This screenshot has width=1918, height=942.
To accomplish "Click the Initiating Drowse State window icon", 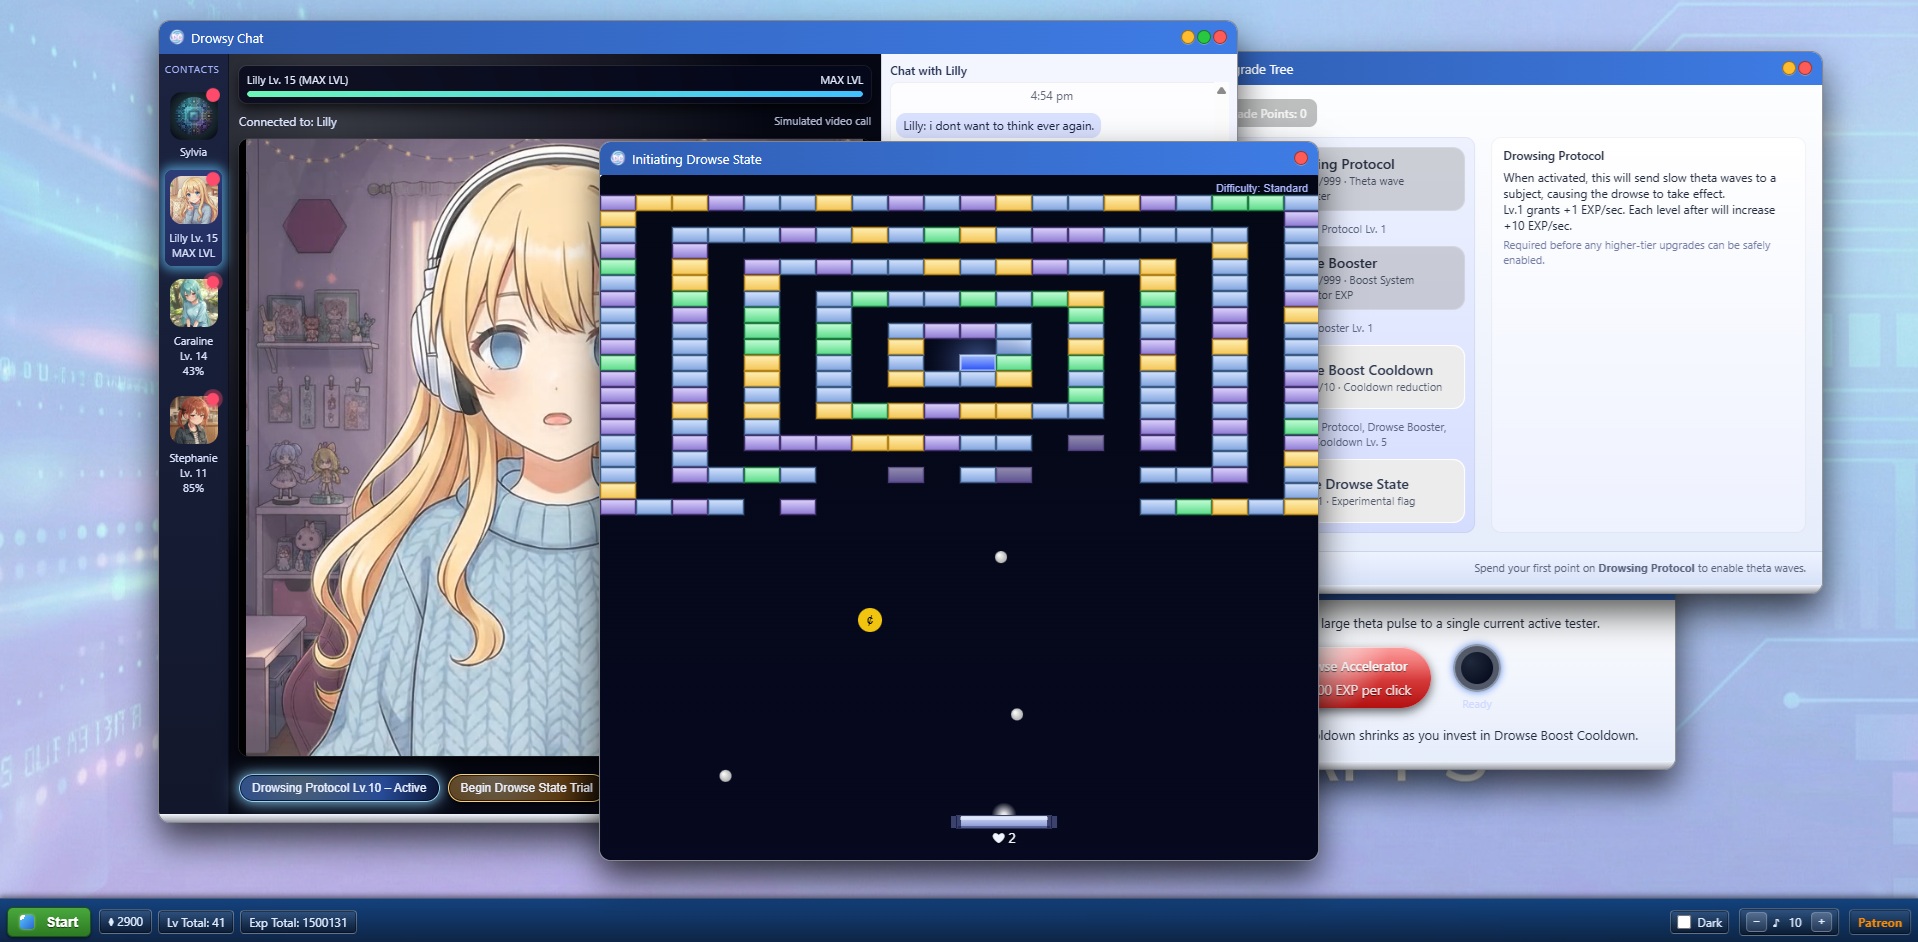I will coord(618,158).
